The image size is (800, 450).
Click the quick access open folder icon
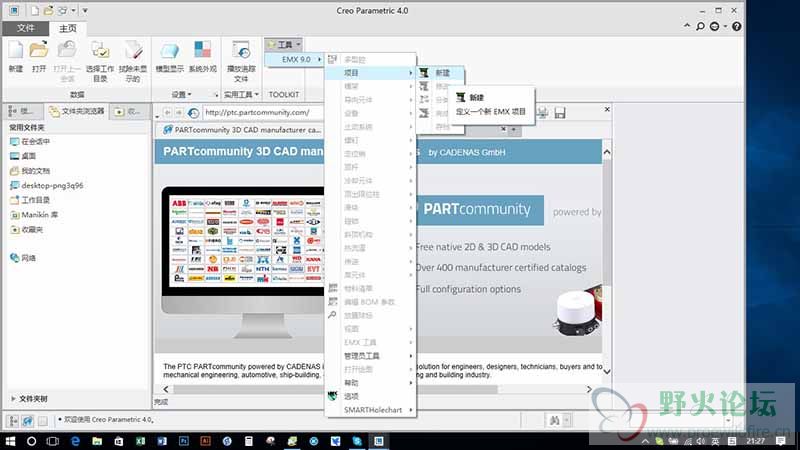pyautogui.click(x=48, y=11)
